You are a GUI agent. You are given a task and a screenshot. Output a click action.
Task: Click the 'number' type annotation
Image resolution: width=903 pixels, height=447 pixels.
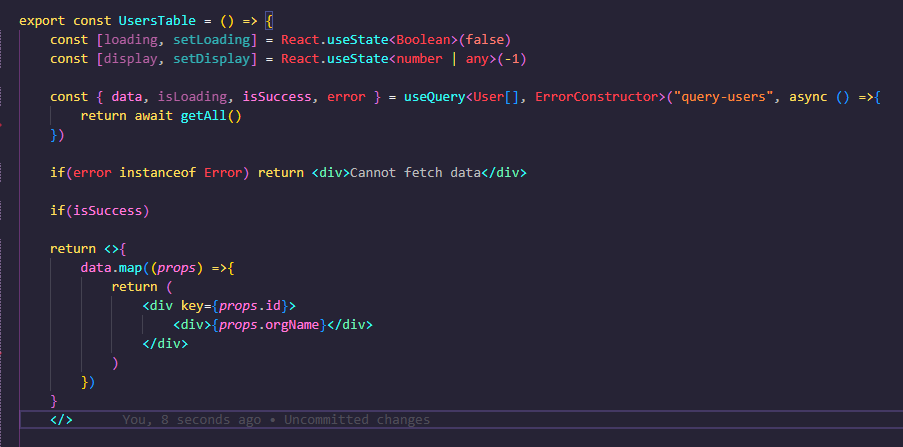coord(420,59)
